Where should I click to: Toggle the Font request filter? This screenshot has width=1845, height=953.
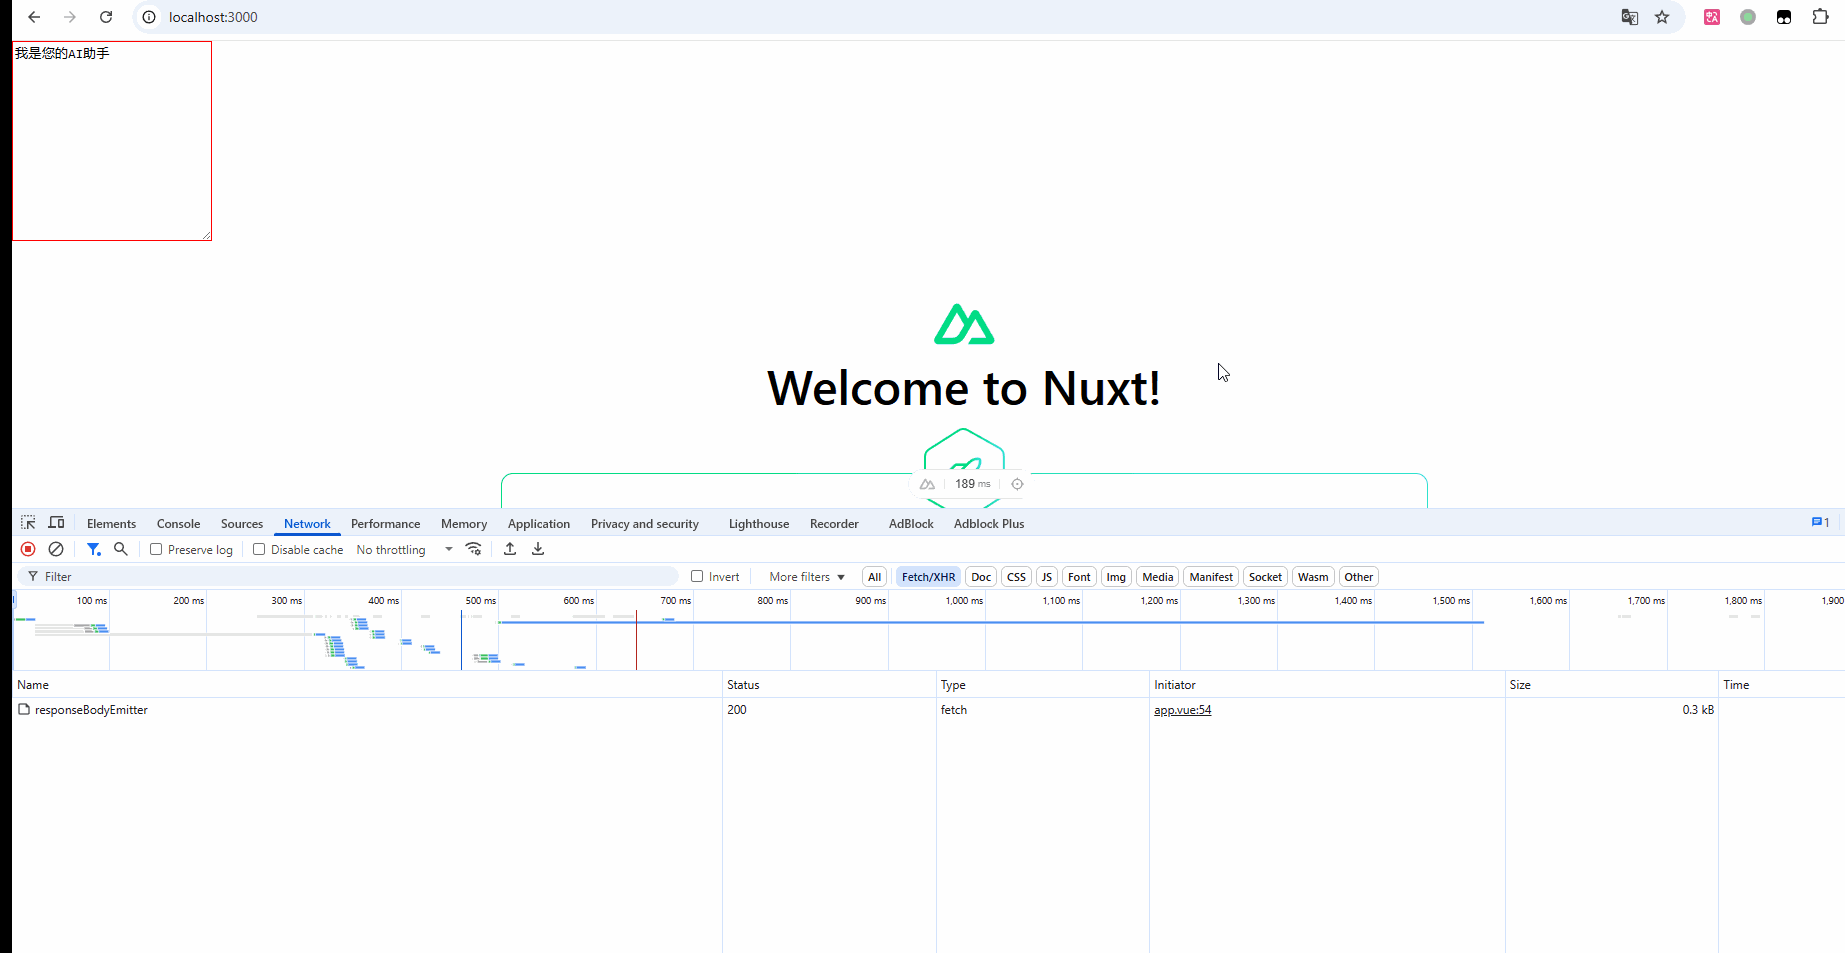(1079, 577)
